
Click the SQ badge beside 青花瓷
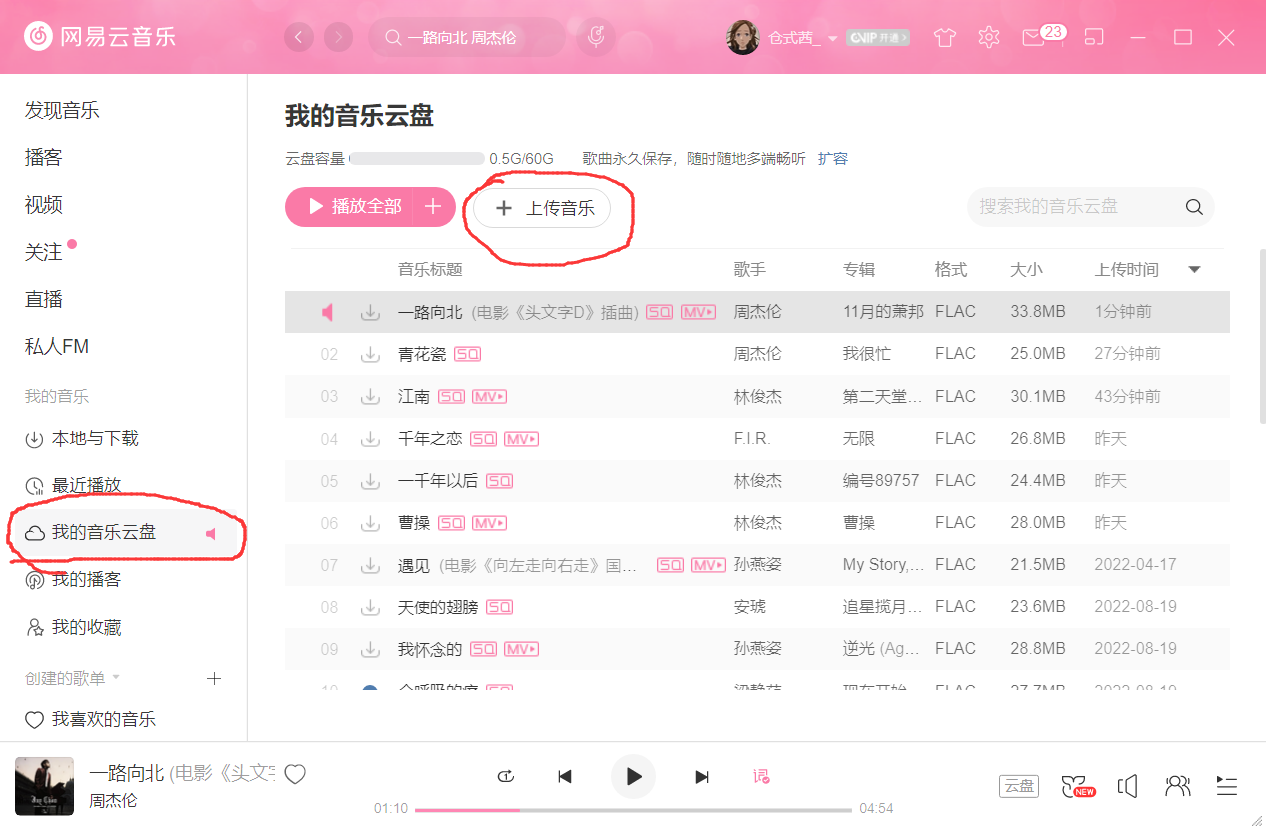pos(468,355)
